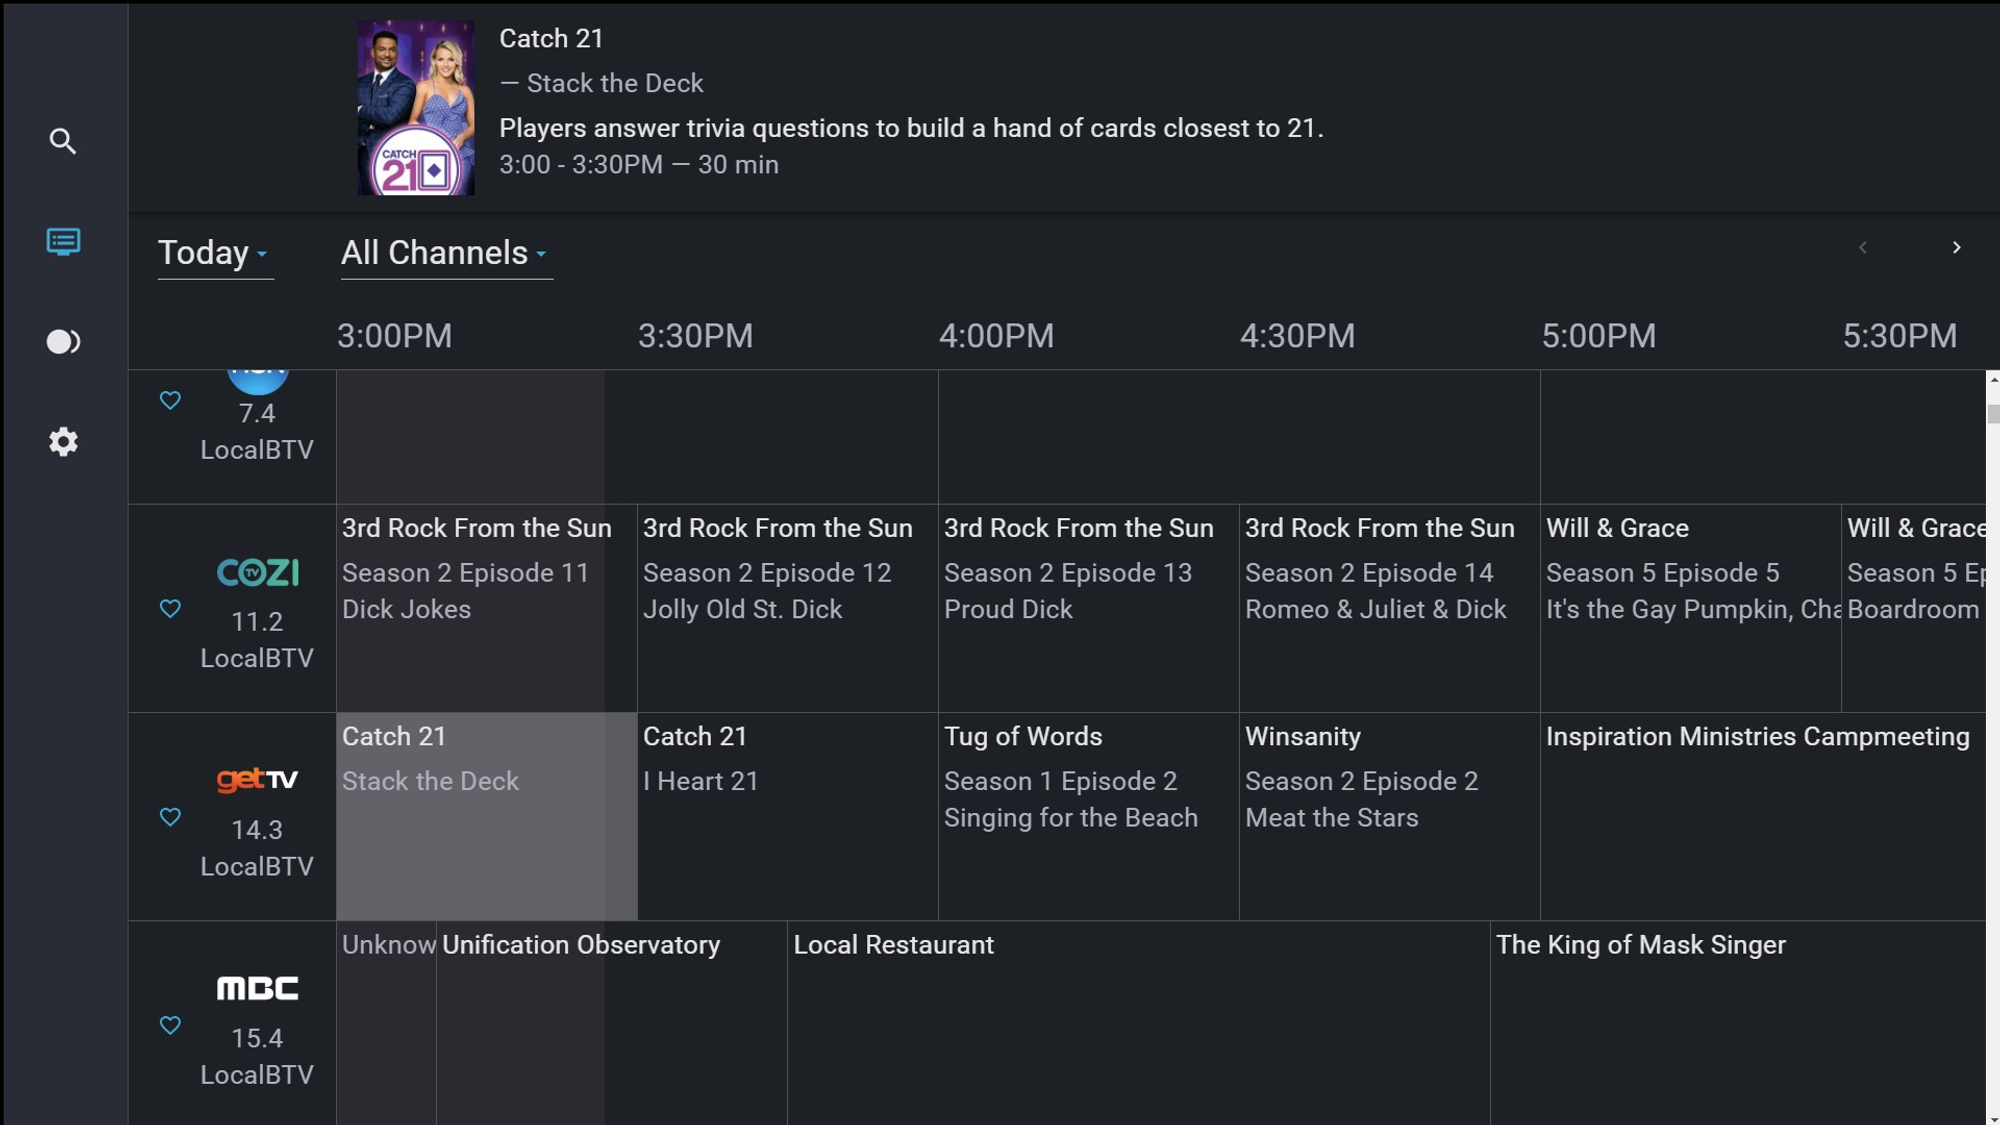The image size is (2000, 1125).
Task: Add channel 7.4 to favorites heart icon
Action: click(x=170, y=400)
